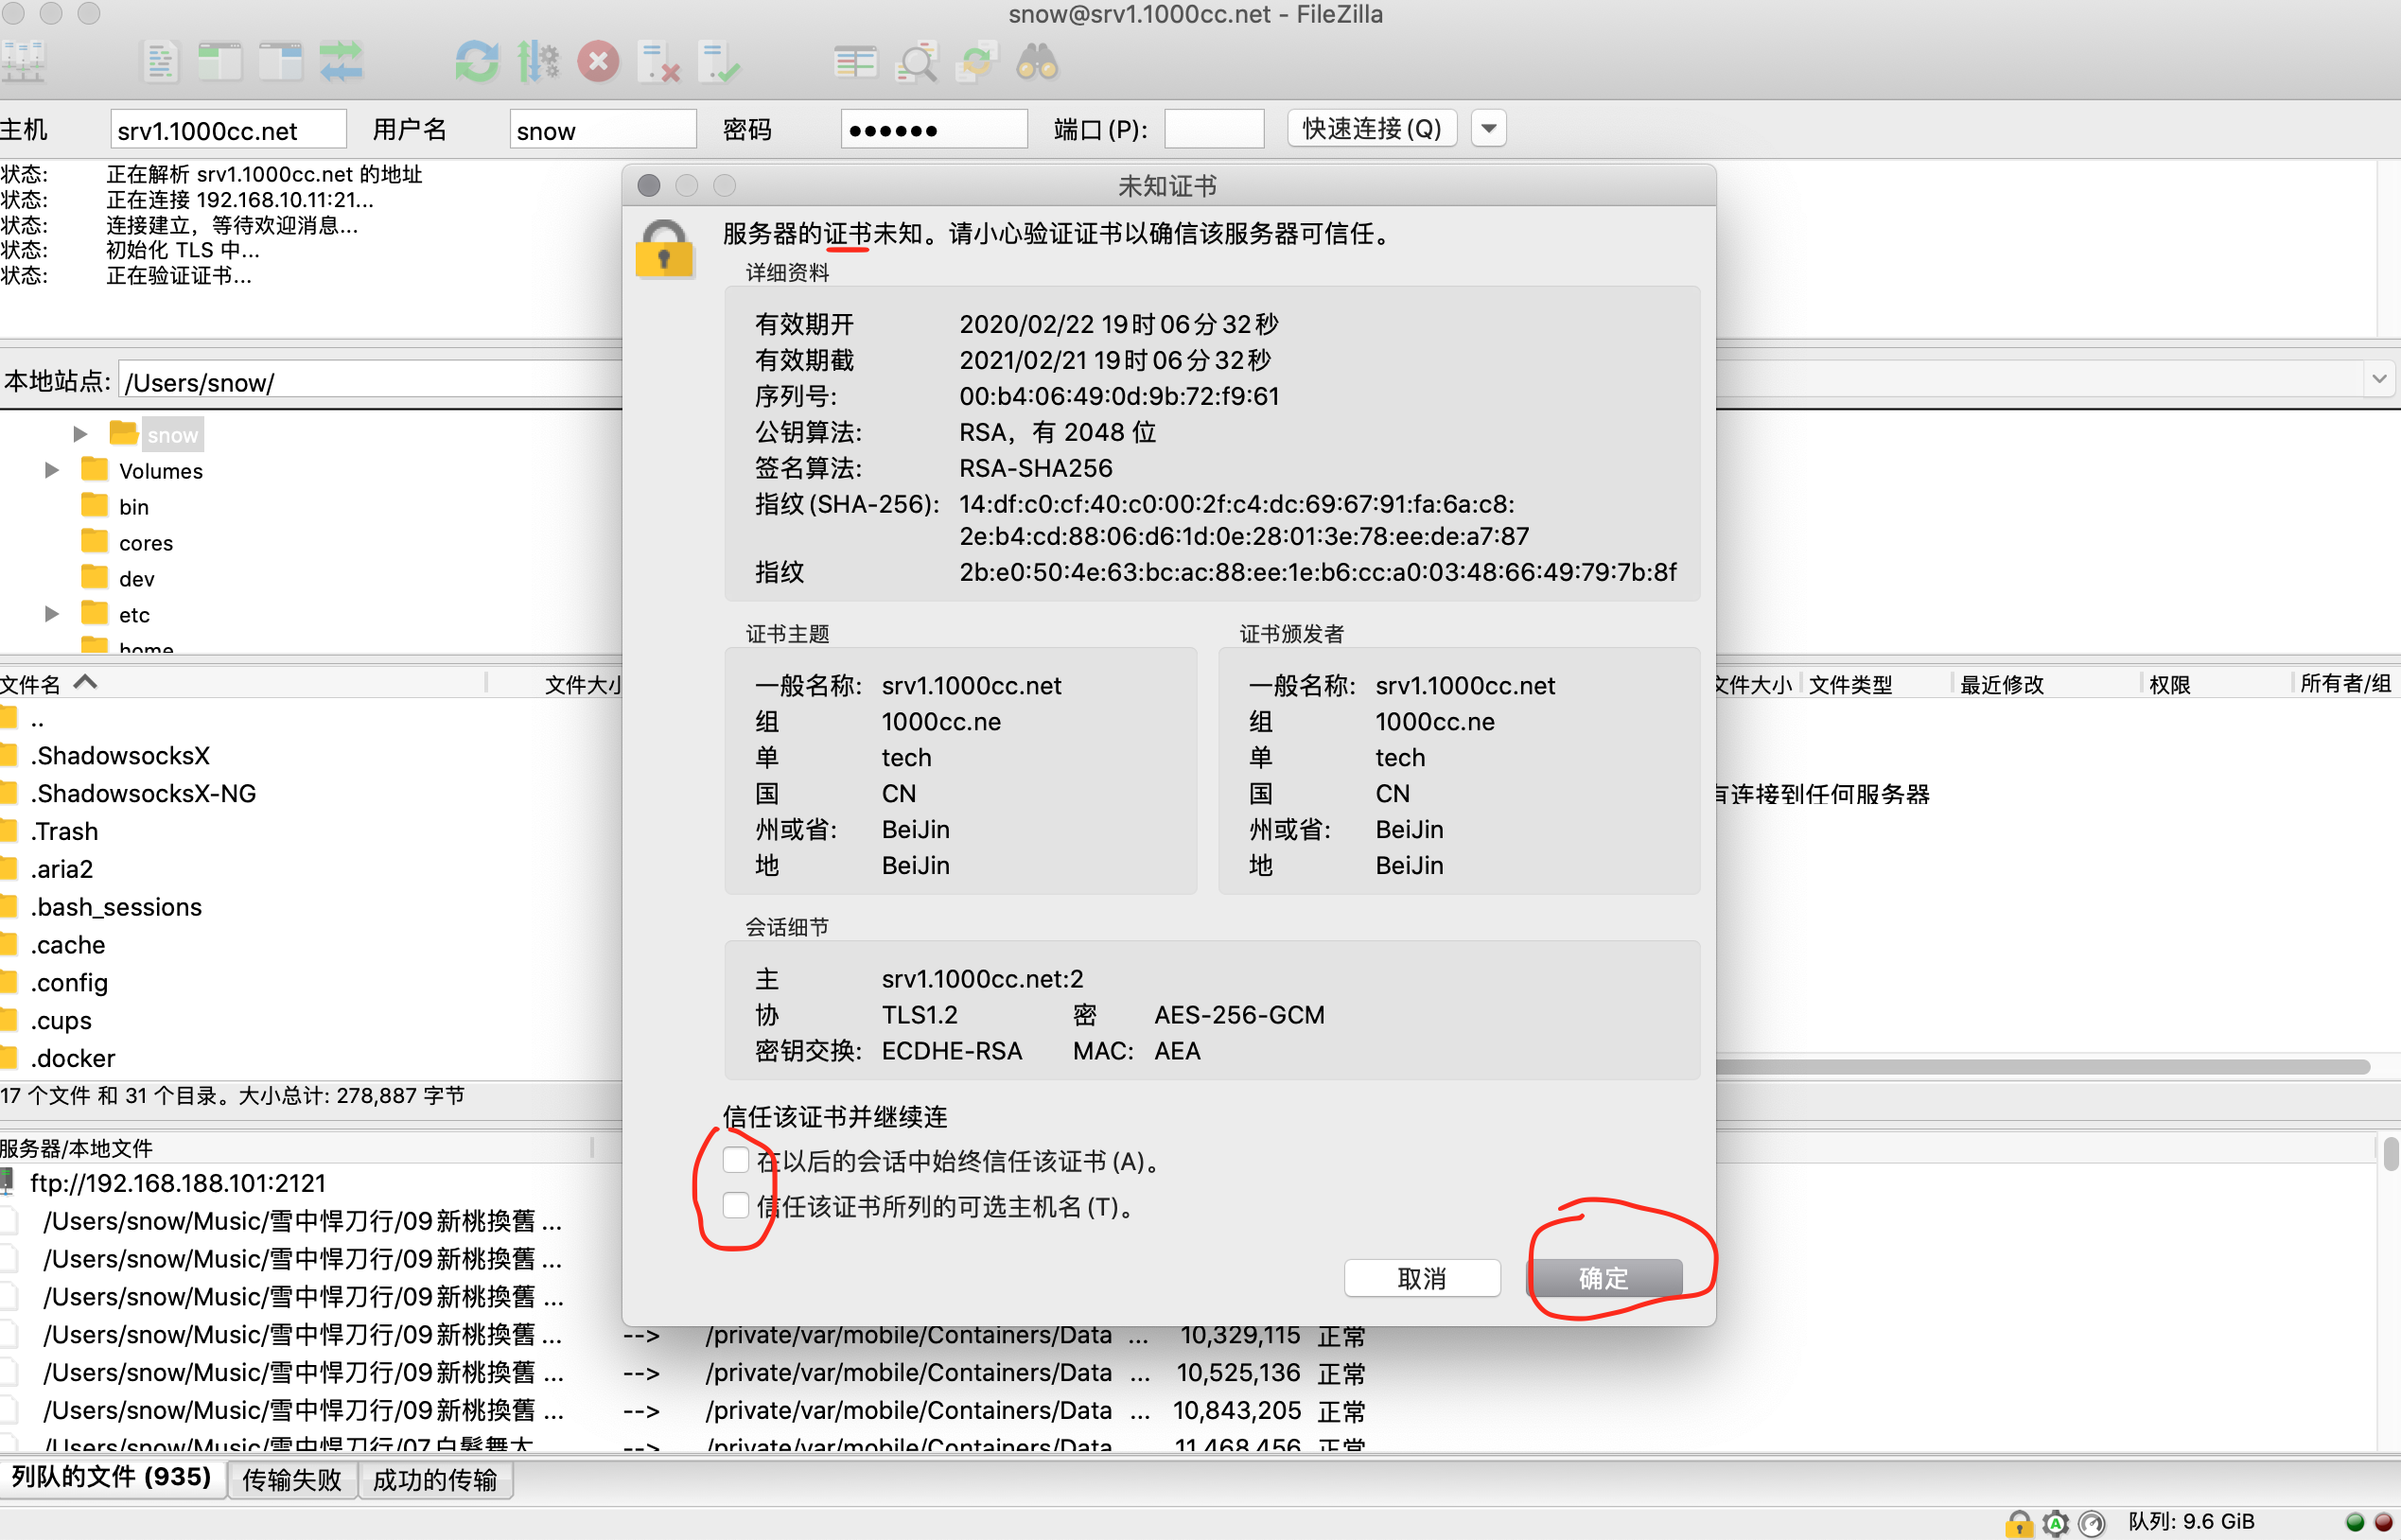
Task: Open the binoculars file search icon
Action: (1037, 62)
